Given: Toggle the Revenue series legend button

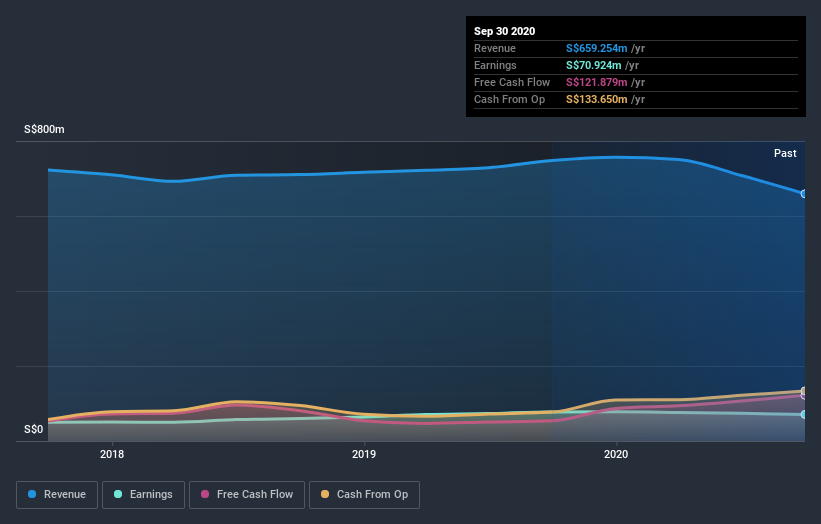Looking at the screenshot, I should pos(57,495).
